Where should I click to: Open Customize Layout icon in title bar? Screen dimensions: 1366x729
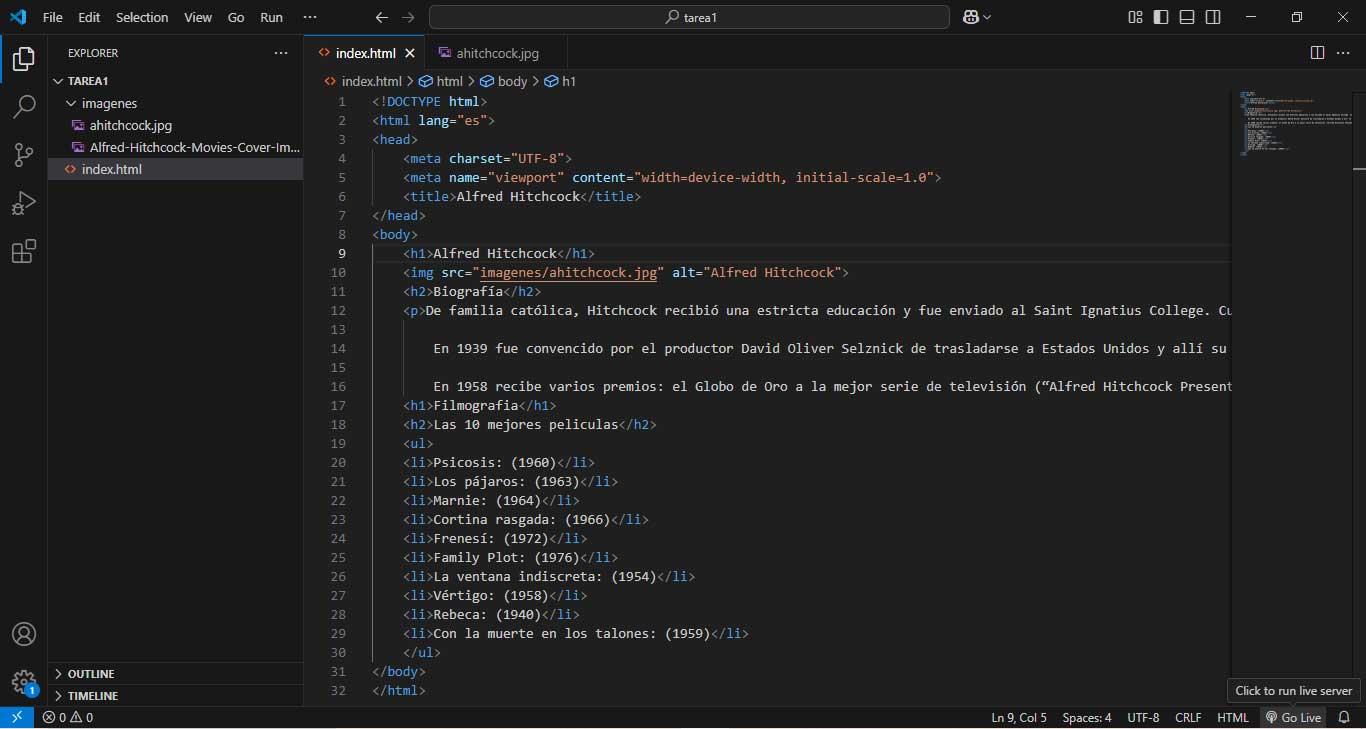pyautogui.click(x=1135, y=17)
